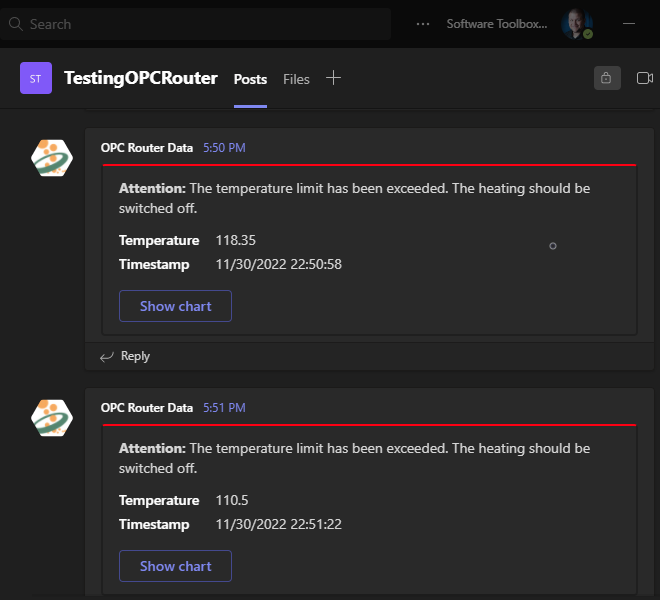The image size is (660, 600).
Task: Click the channel privacy lock icon
Action: pos(607,78)
